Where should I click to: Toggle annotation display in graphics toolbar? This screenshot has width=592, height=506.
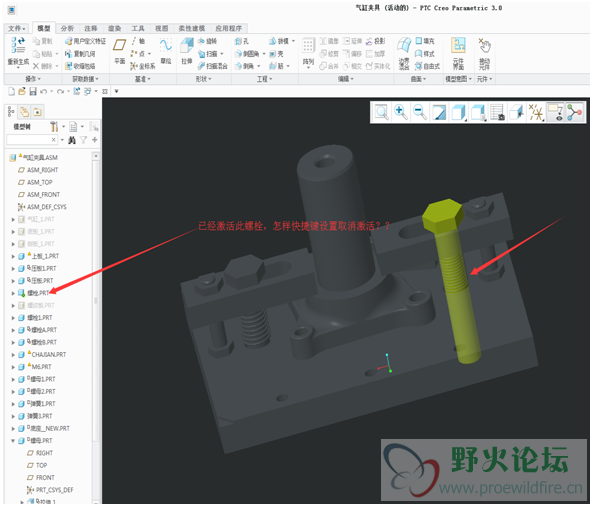coord(555,112)
